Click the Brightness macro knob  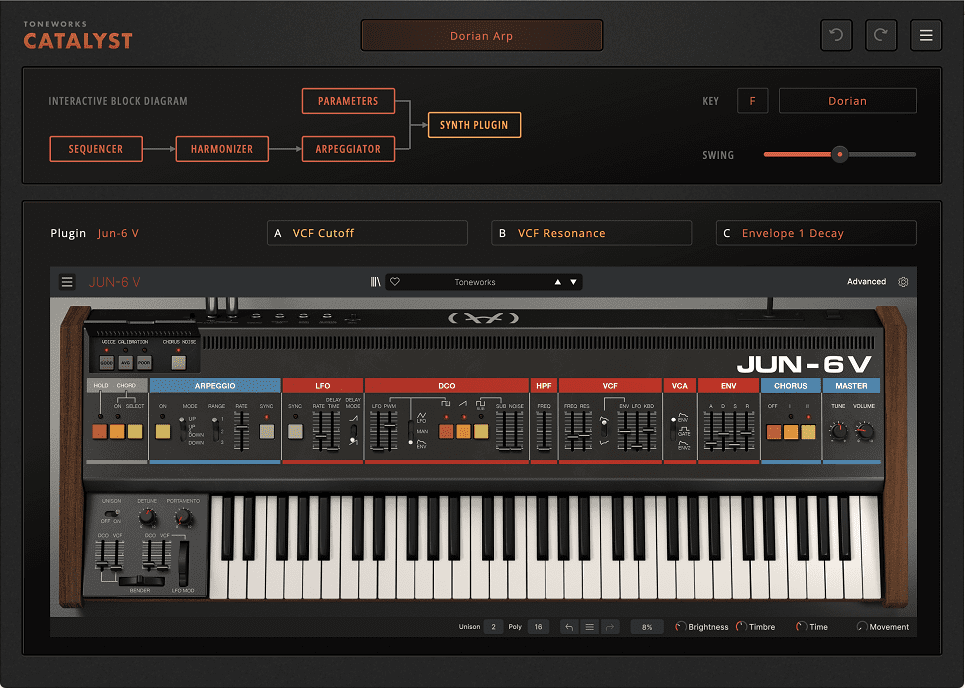click(681, 626)
